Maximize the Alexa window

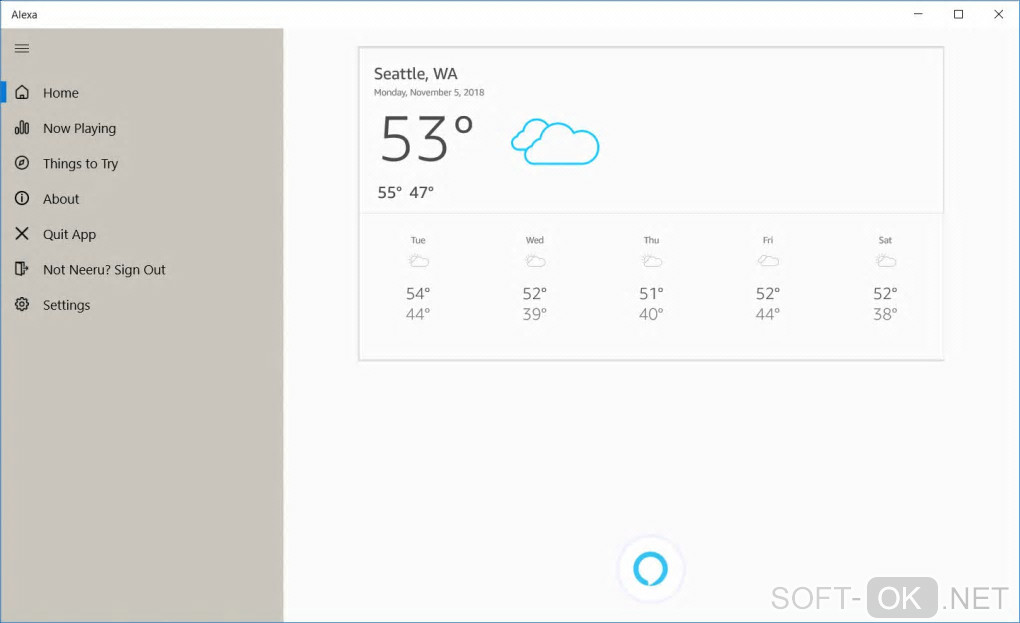[x=958, y=14]
